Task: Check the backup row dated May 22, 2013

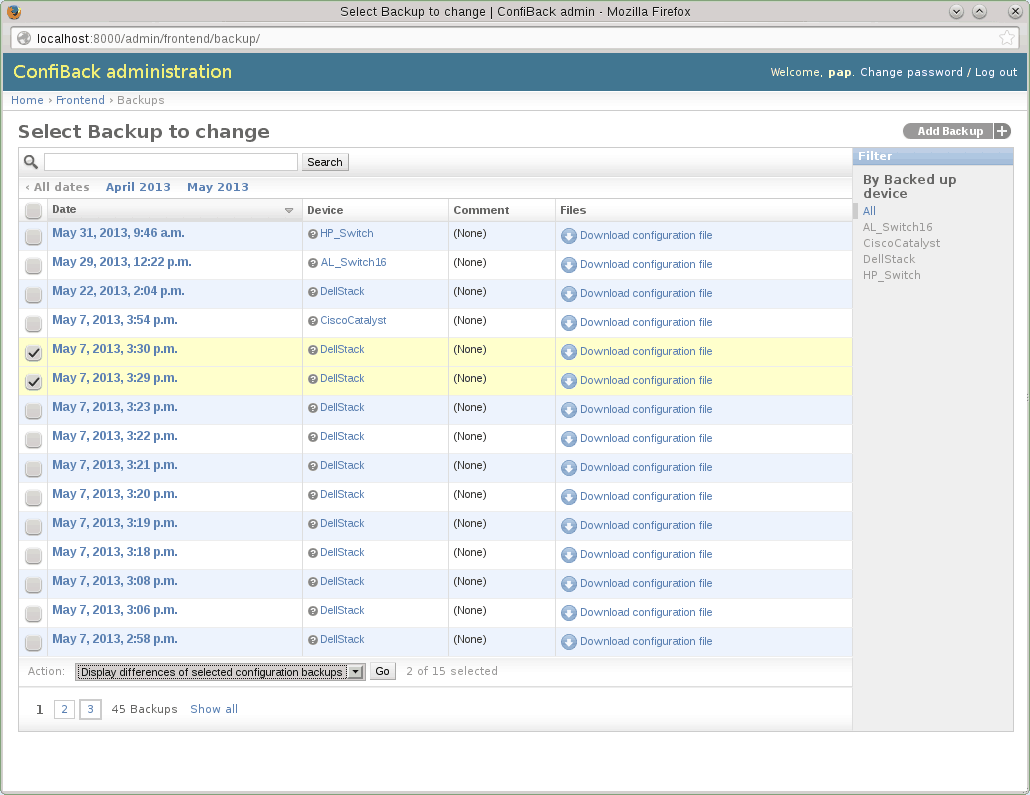Action: click(x=33, y=294)
